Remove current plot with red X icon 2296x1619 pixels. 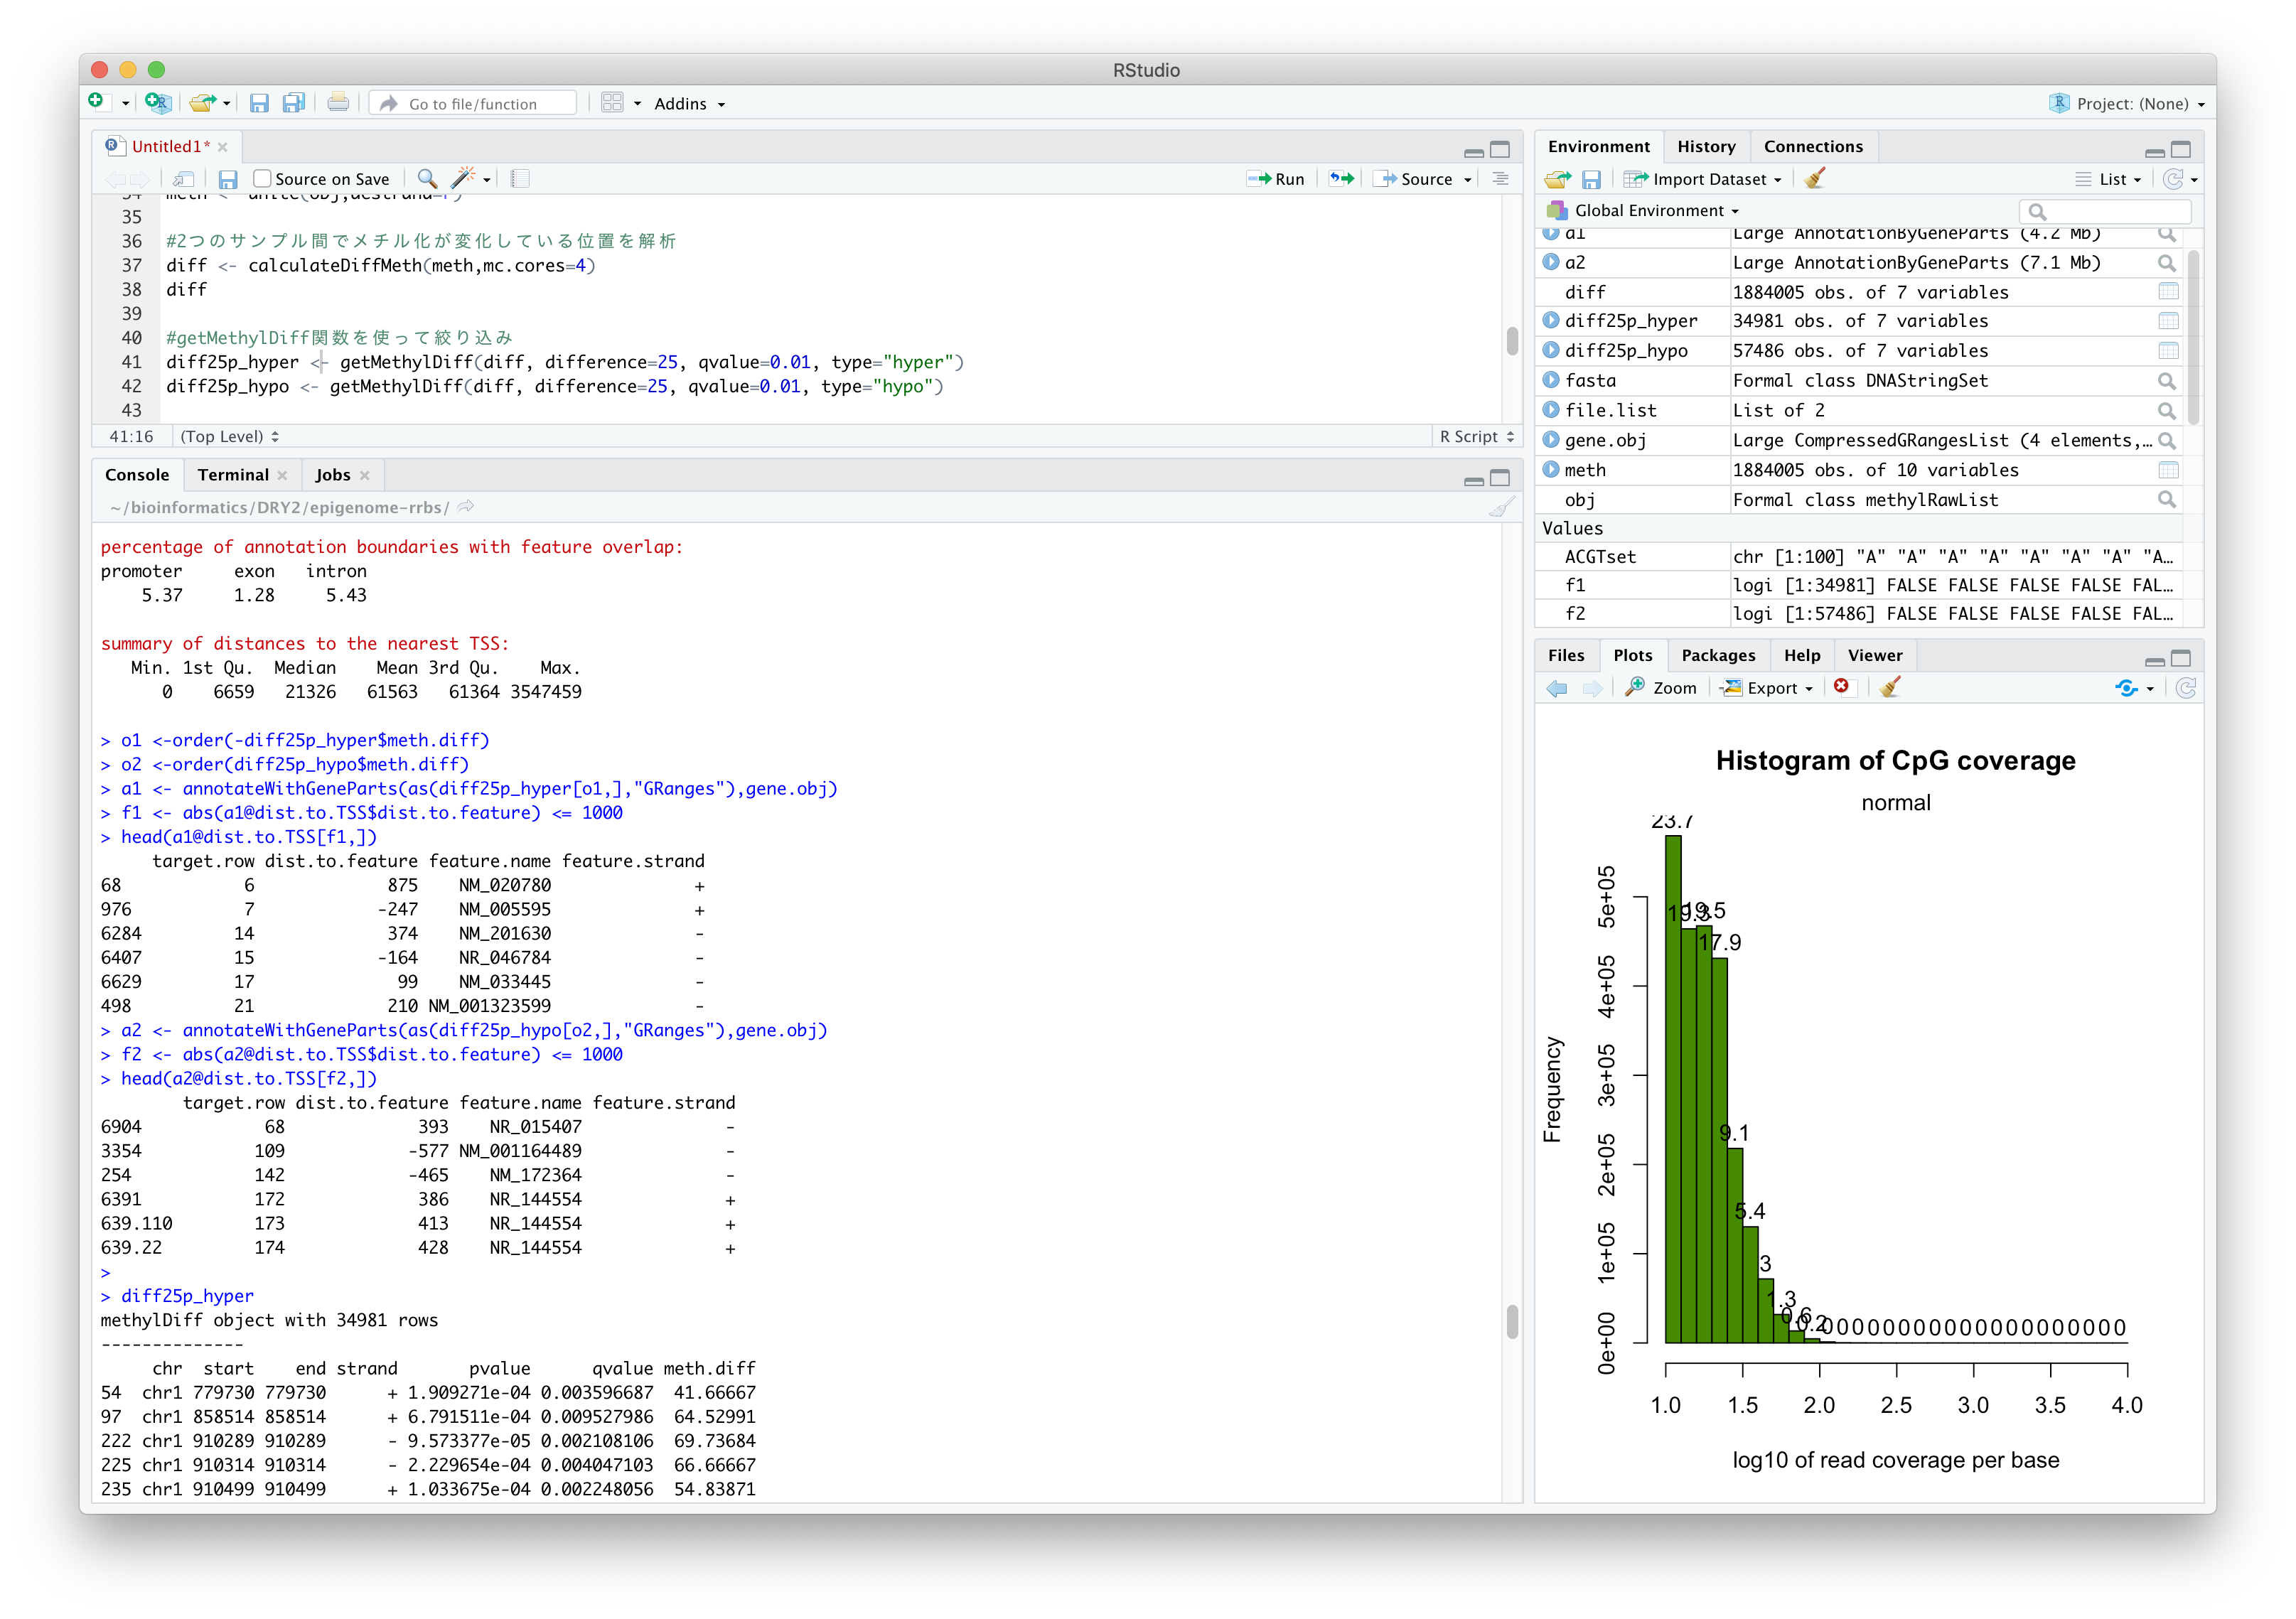click(1841, 687)
